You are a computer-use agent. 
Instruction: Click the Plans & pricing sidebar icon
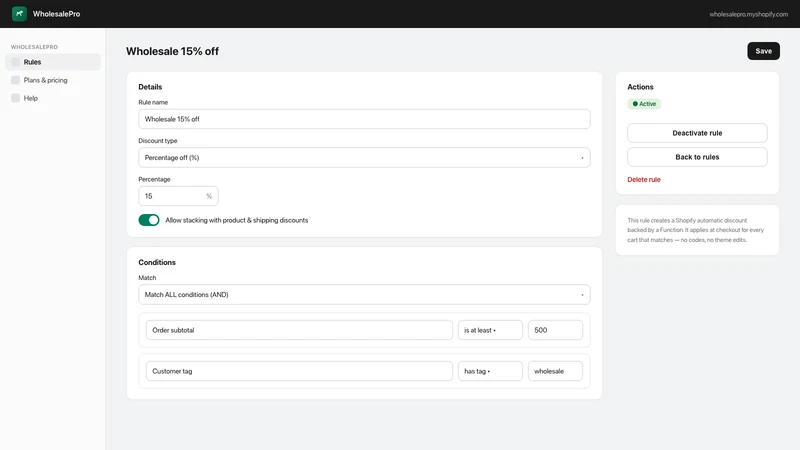pos(15,80)
